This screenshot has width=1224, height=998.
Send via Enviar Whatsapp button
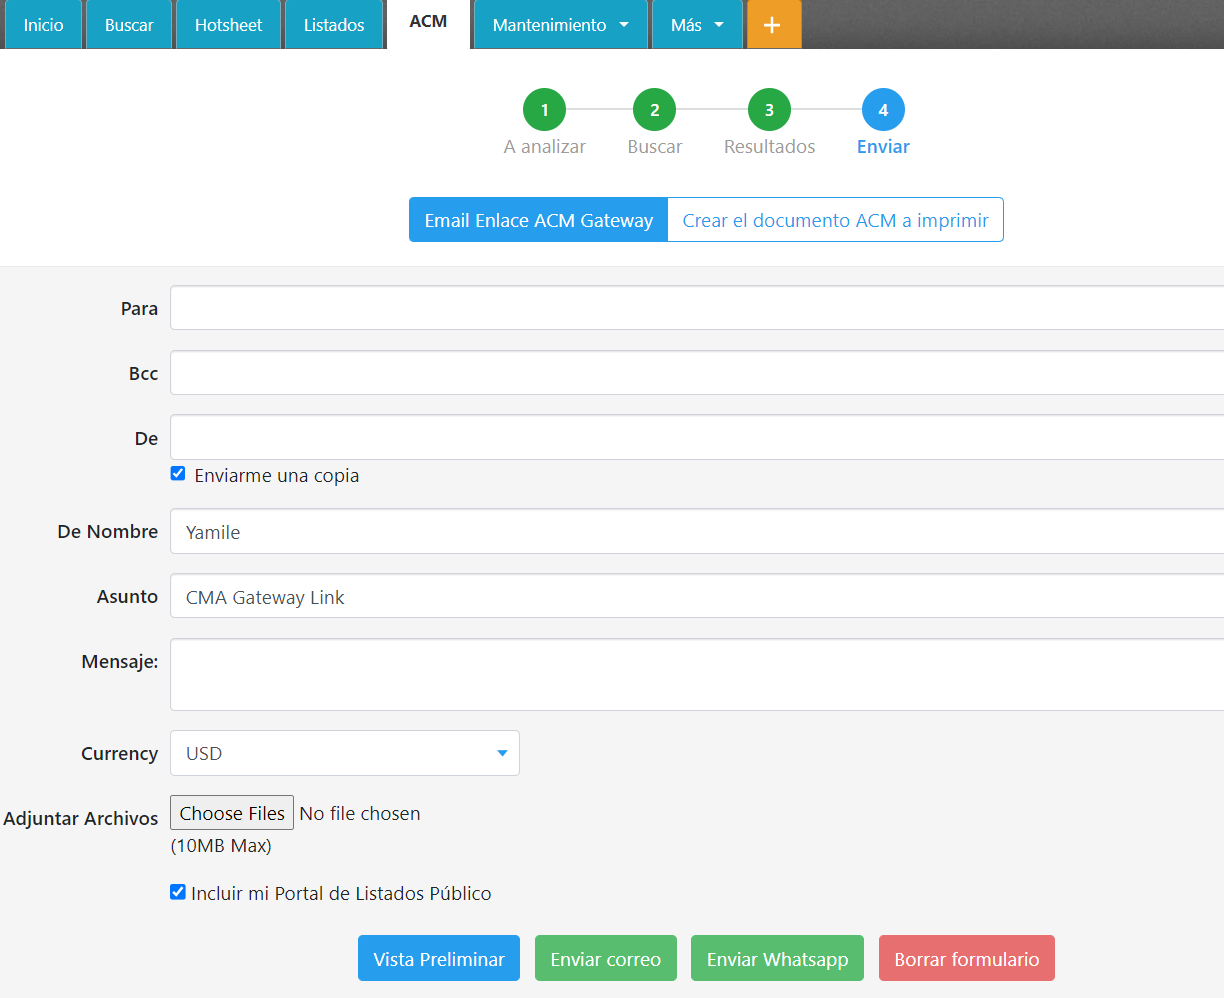pos(777,958)
